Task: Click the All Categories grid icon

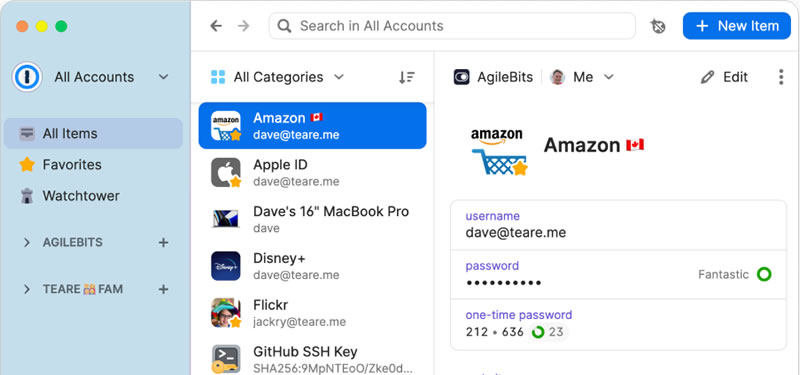Action: pyautogui.click(x=218, y=77)
